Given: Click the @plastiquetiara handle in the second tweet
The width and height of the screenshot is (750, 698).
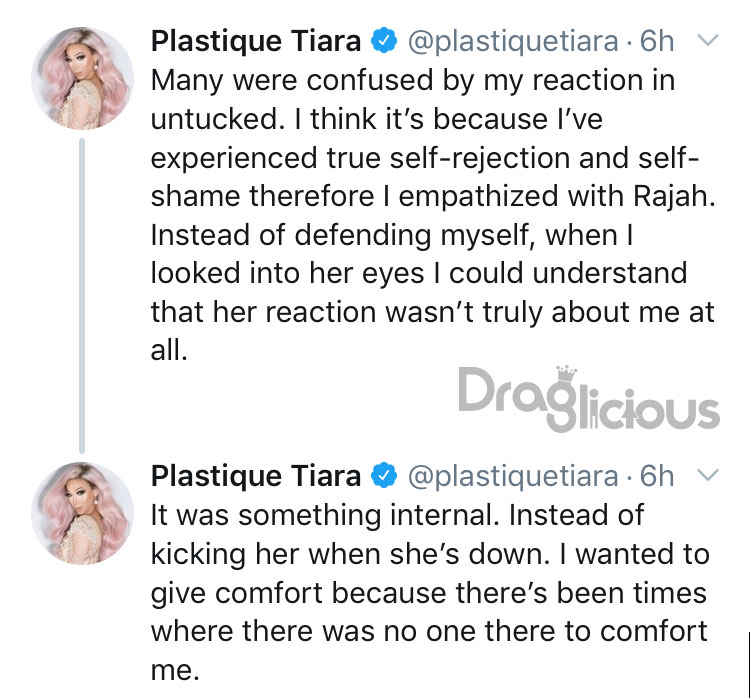Looking at the screenshot, I should 513,477.
